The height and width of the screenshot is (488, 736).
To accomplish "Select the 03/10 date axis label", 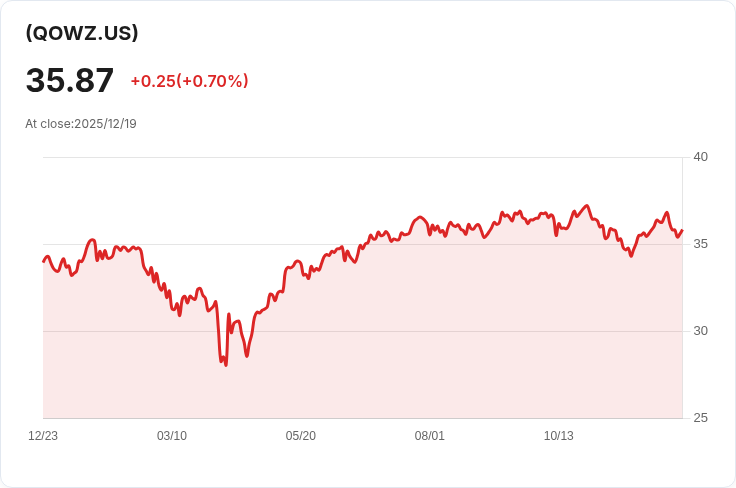I will 172,436.
